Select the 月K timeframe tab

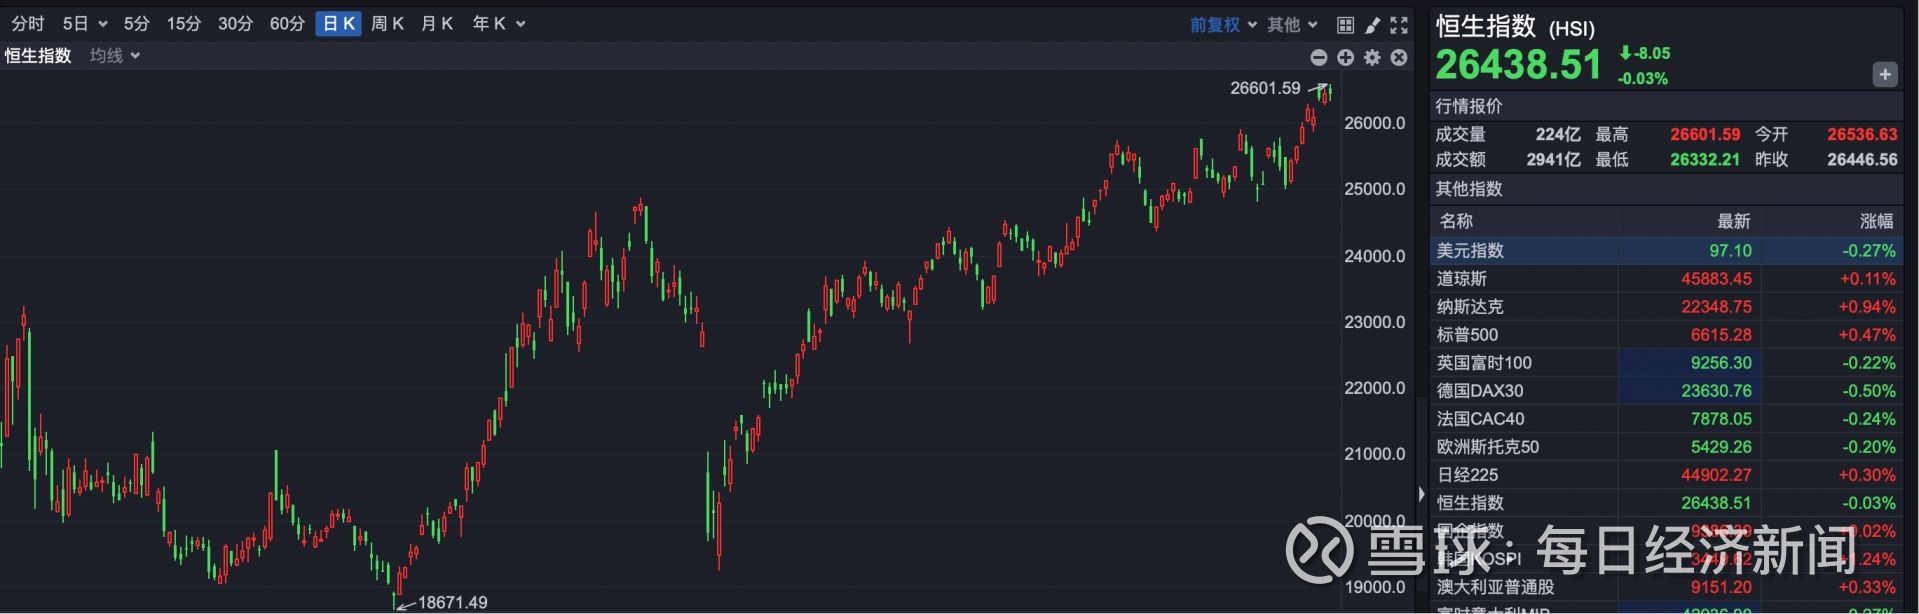(437, 24)
